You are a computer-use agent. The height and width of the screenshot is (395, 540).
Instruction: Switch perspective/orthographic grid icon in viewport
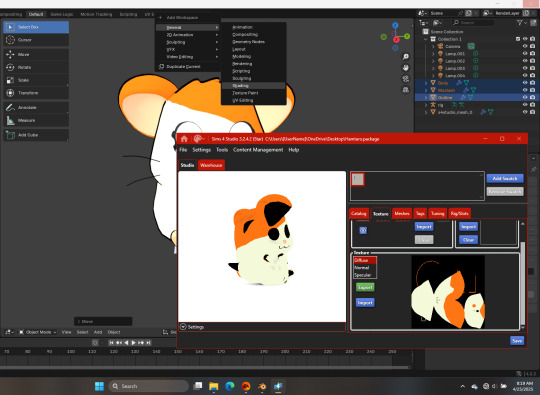tap(406, 90)
